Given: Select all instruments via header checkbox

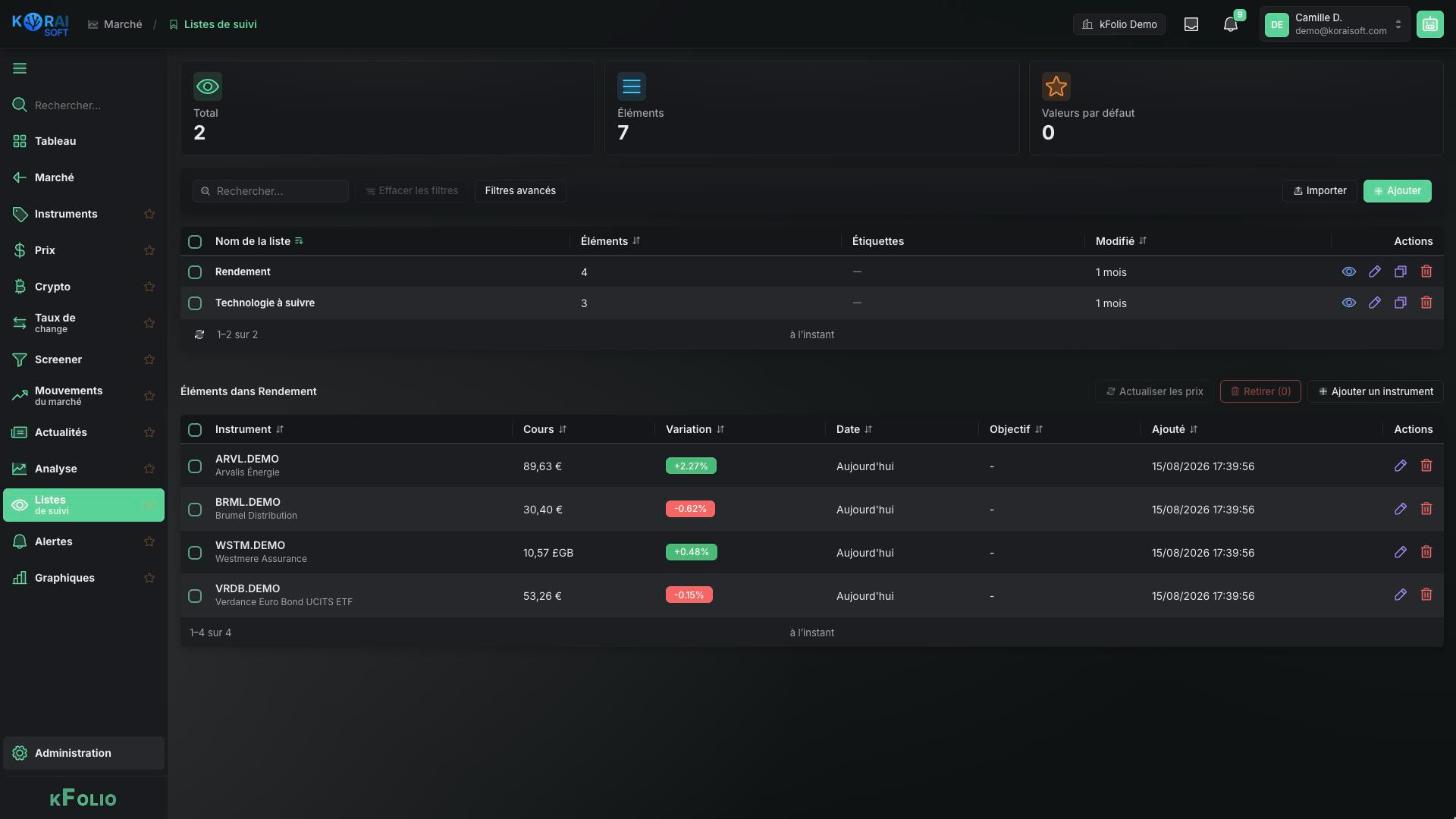Looking at the screenshot, I should coord(195,430).
